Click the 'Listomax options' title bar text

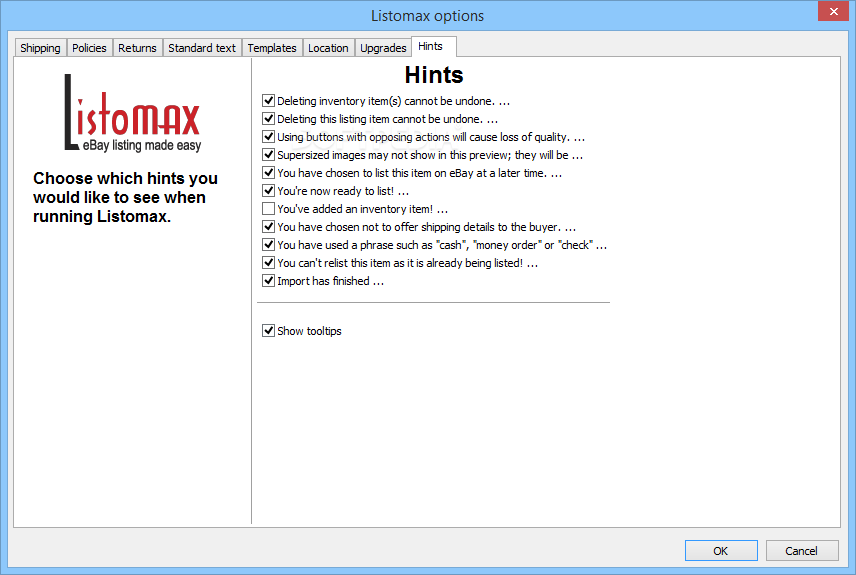[x=427, y=16]
